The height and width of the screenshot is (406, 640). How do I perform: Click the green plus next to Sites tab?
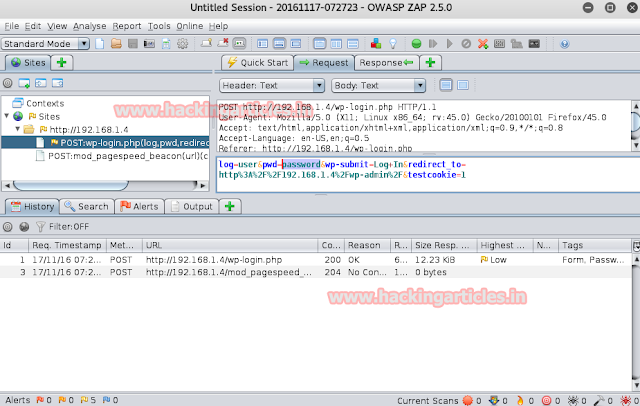click(x=62, y=62)
